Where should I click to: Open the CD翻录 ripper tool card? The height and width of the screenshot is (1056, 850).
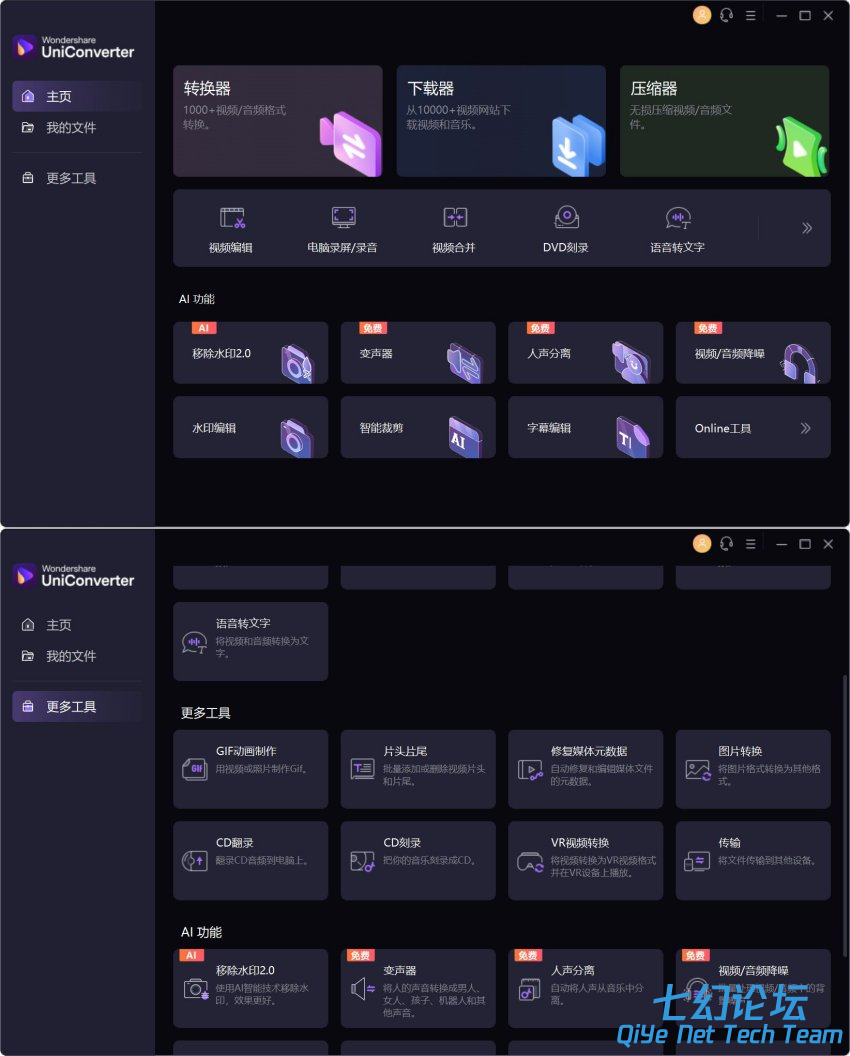point(251,860)
